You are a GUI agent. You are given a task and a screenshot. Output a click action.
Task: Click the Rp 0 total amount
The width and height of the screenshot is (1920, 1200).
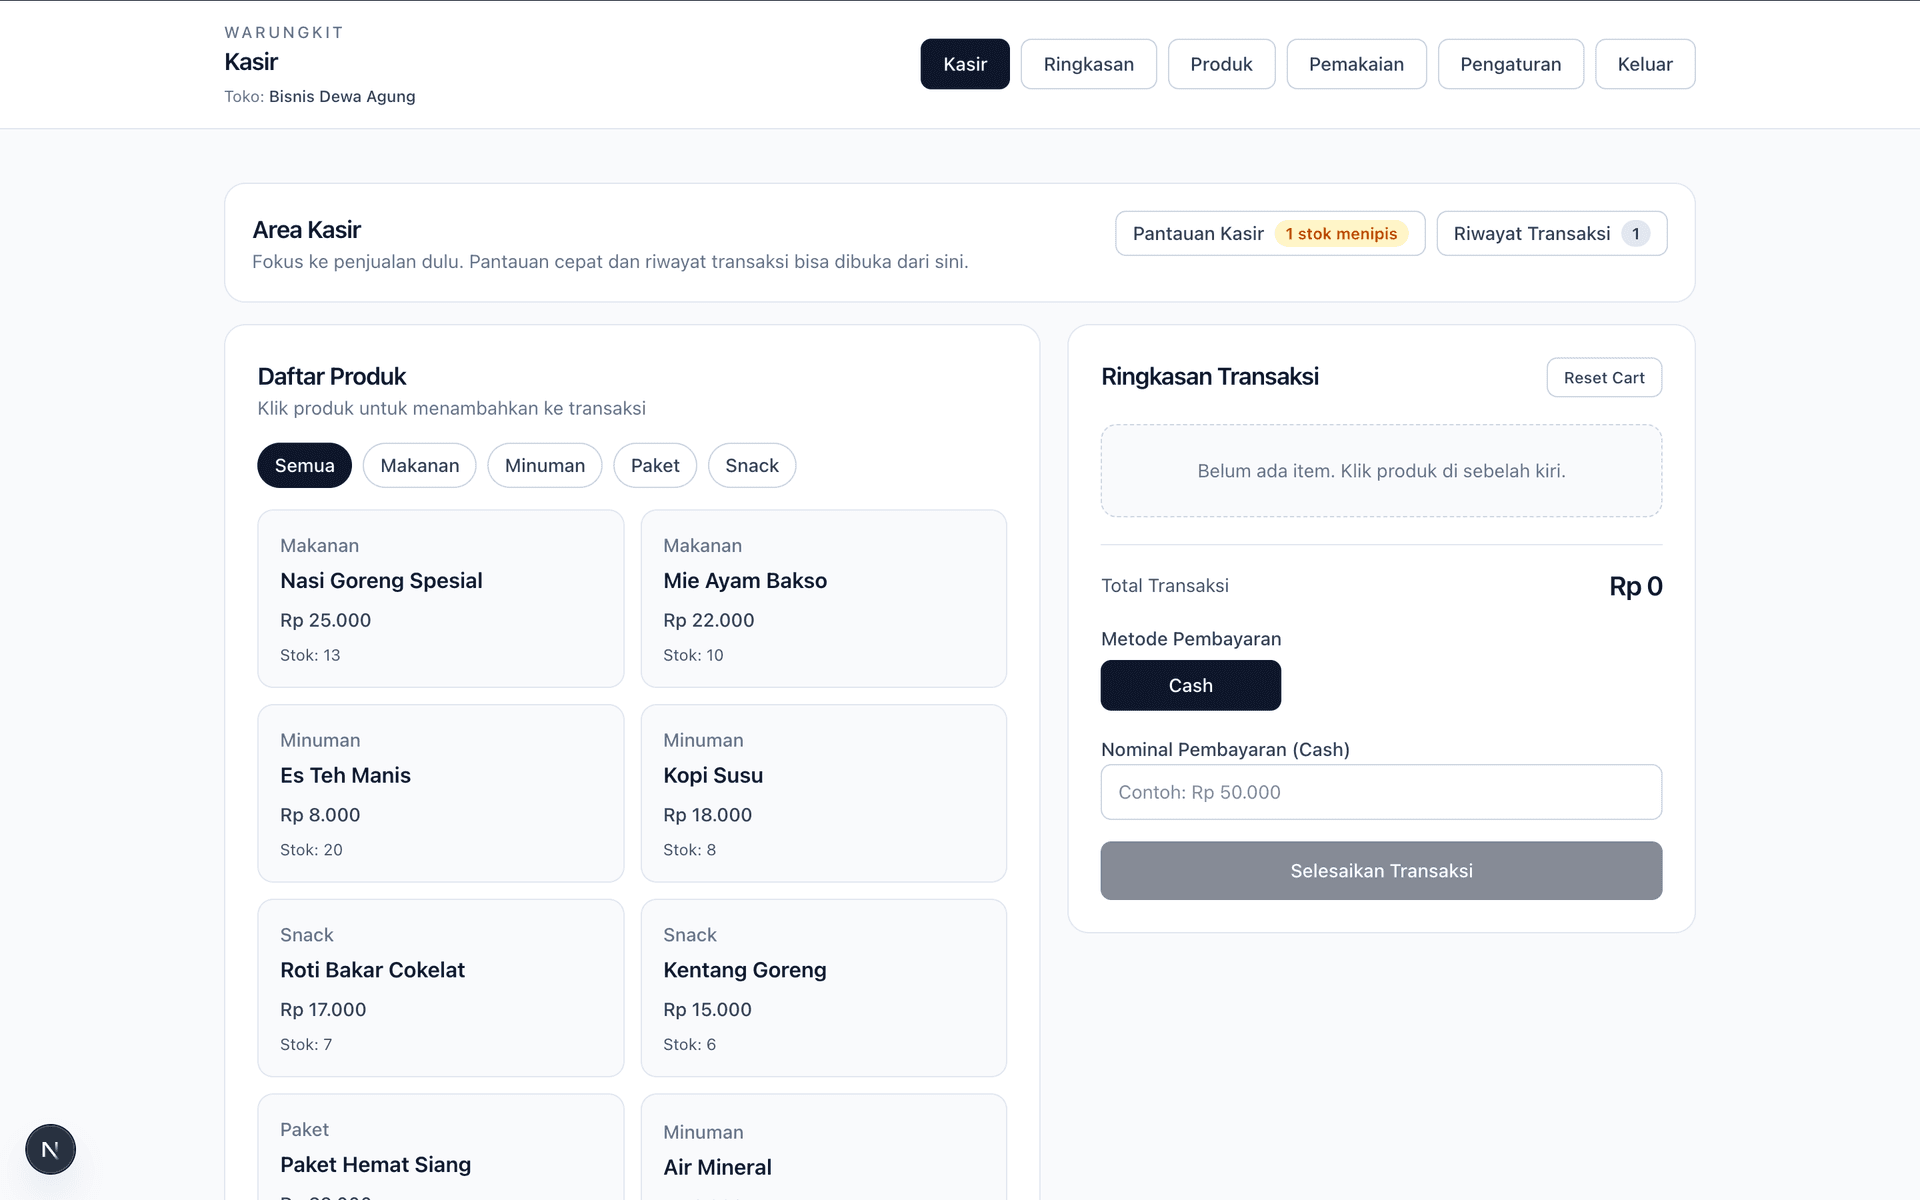1636,586
